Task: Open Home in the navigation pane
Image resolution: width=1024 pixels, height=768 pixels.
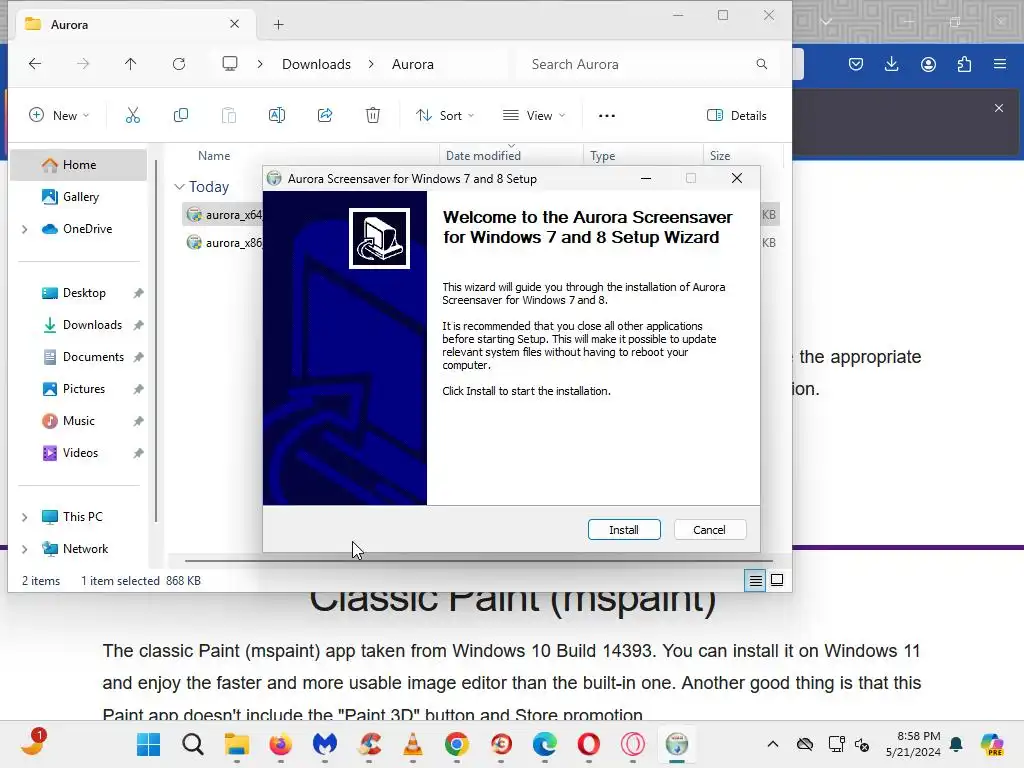Action: coord(79,165)
